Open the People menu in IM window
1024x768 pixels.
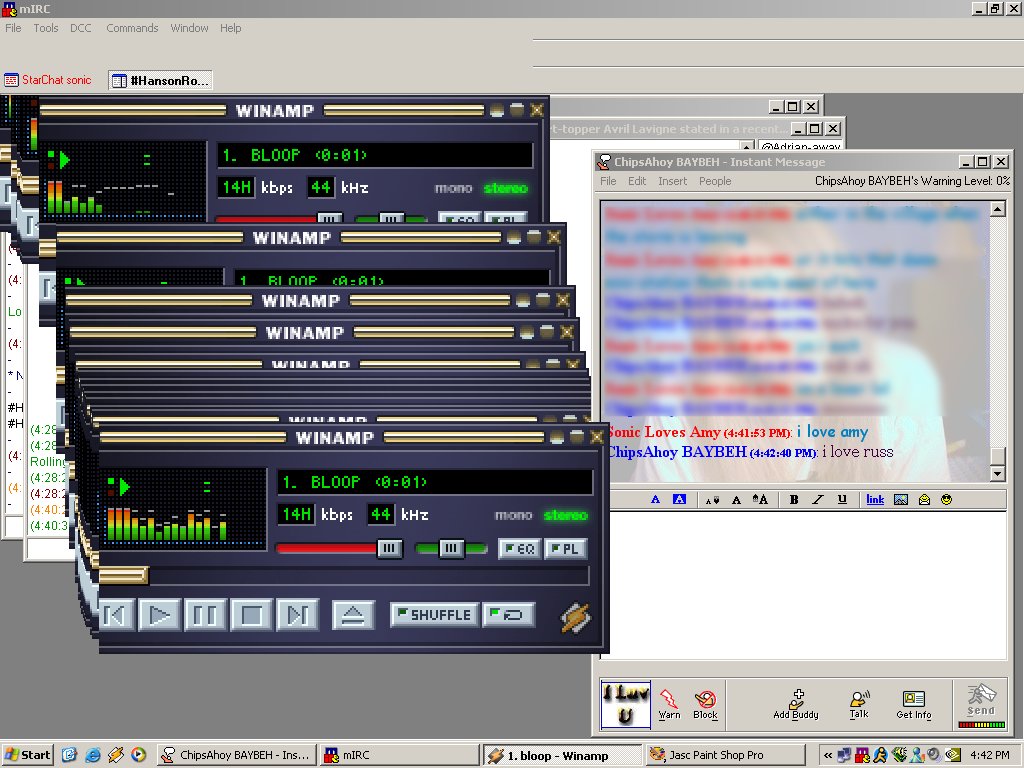coord(715,181)
